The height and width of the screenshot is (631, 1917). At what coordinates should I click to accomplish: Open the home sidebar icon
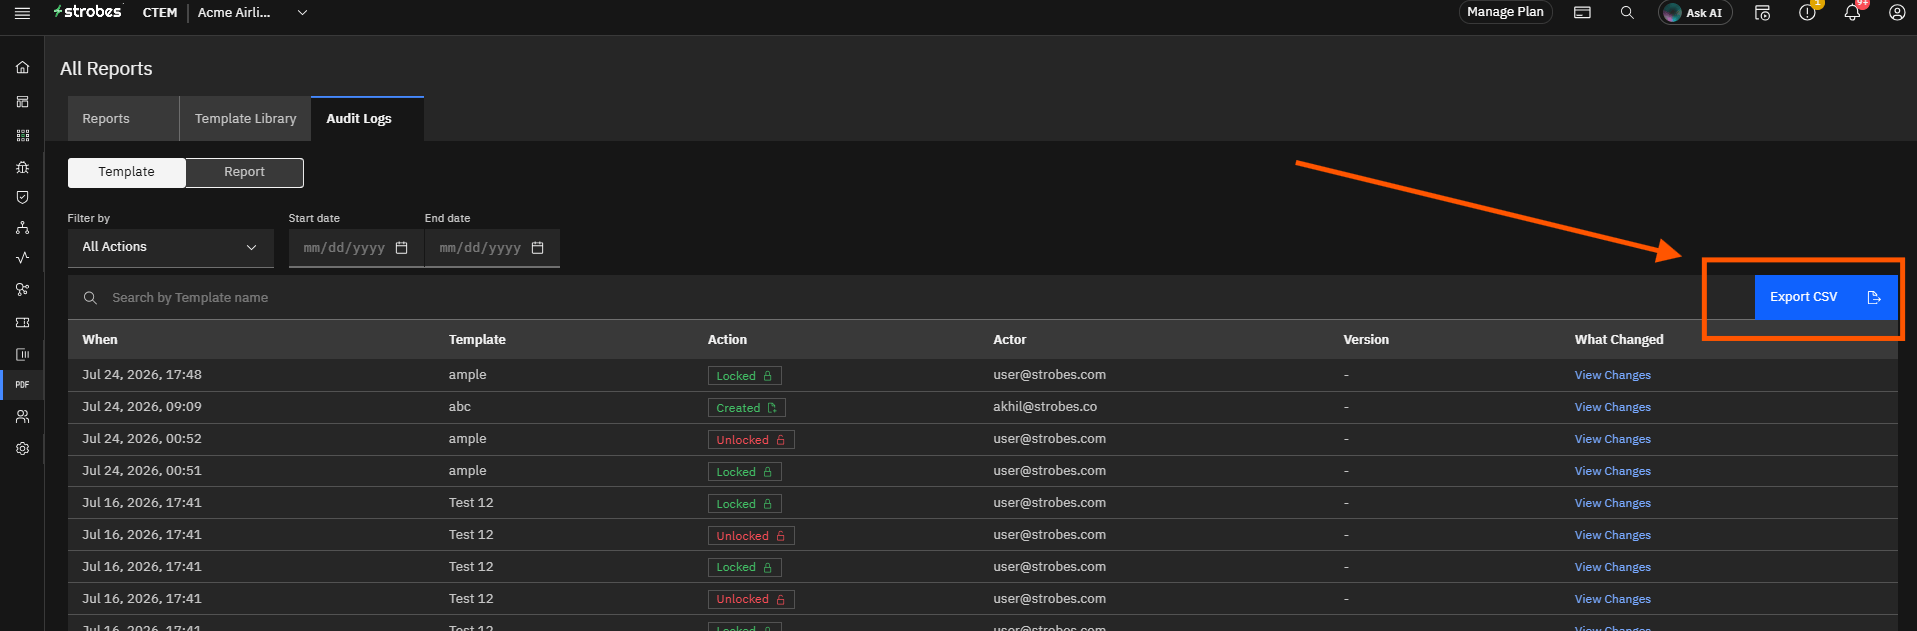22,68
